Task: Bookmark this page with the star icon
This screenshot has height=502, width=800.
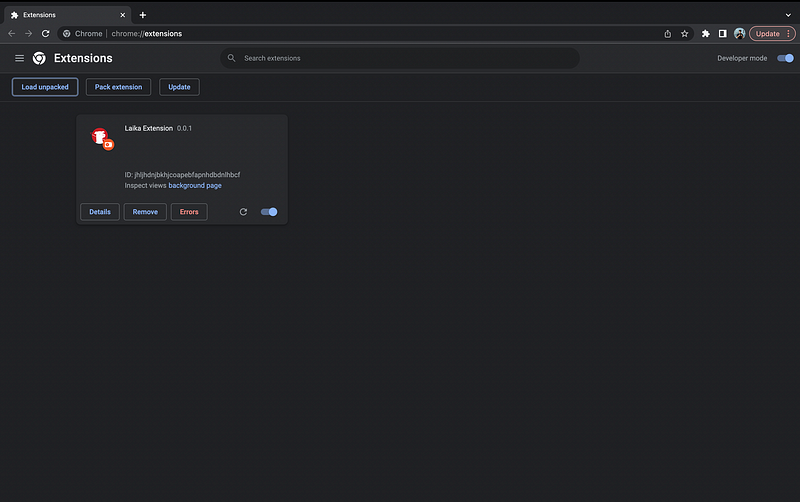Action: pos(685,33)
